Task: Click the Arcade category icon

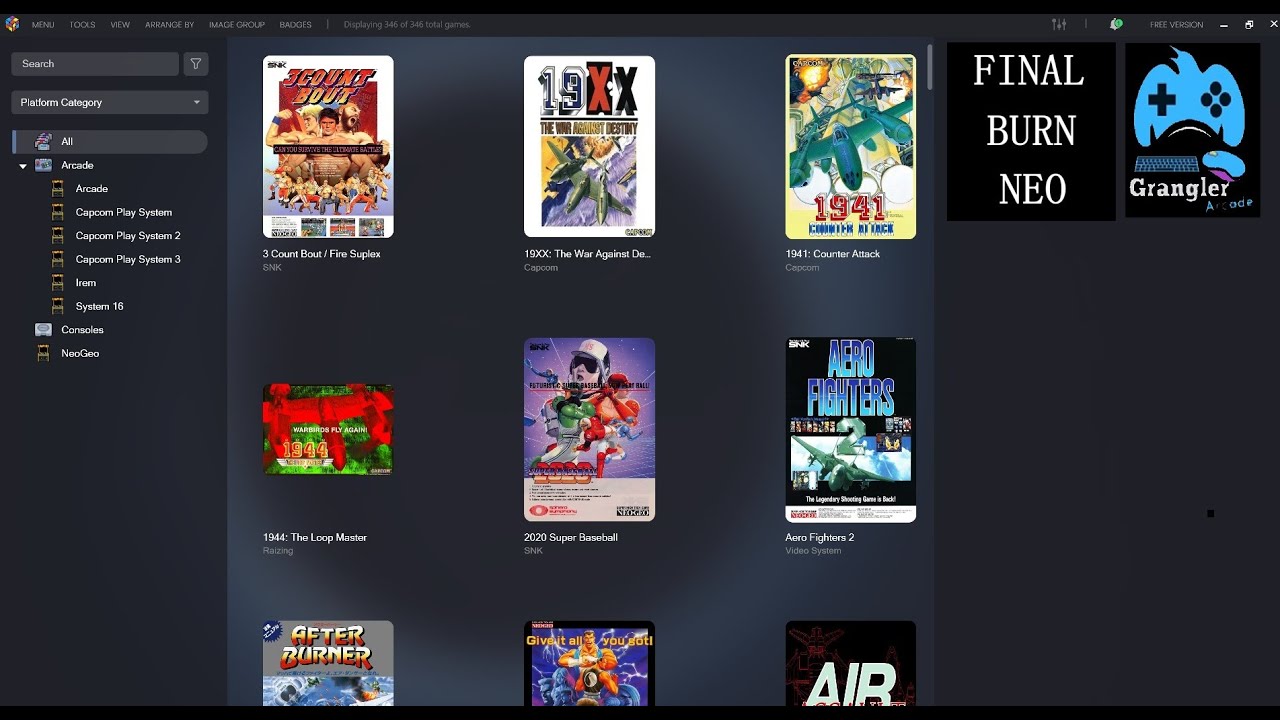Action: (x=43, y=165)
